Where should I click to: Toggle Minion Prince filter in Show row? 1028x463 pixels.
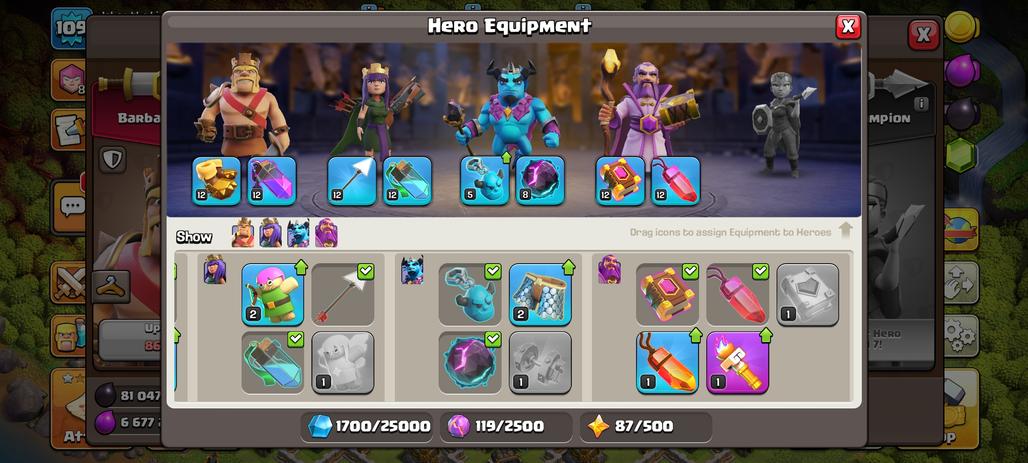(x=298, y=233)
